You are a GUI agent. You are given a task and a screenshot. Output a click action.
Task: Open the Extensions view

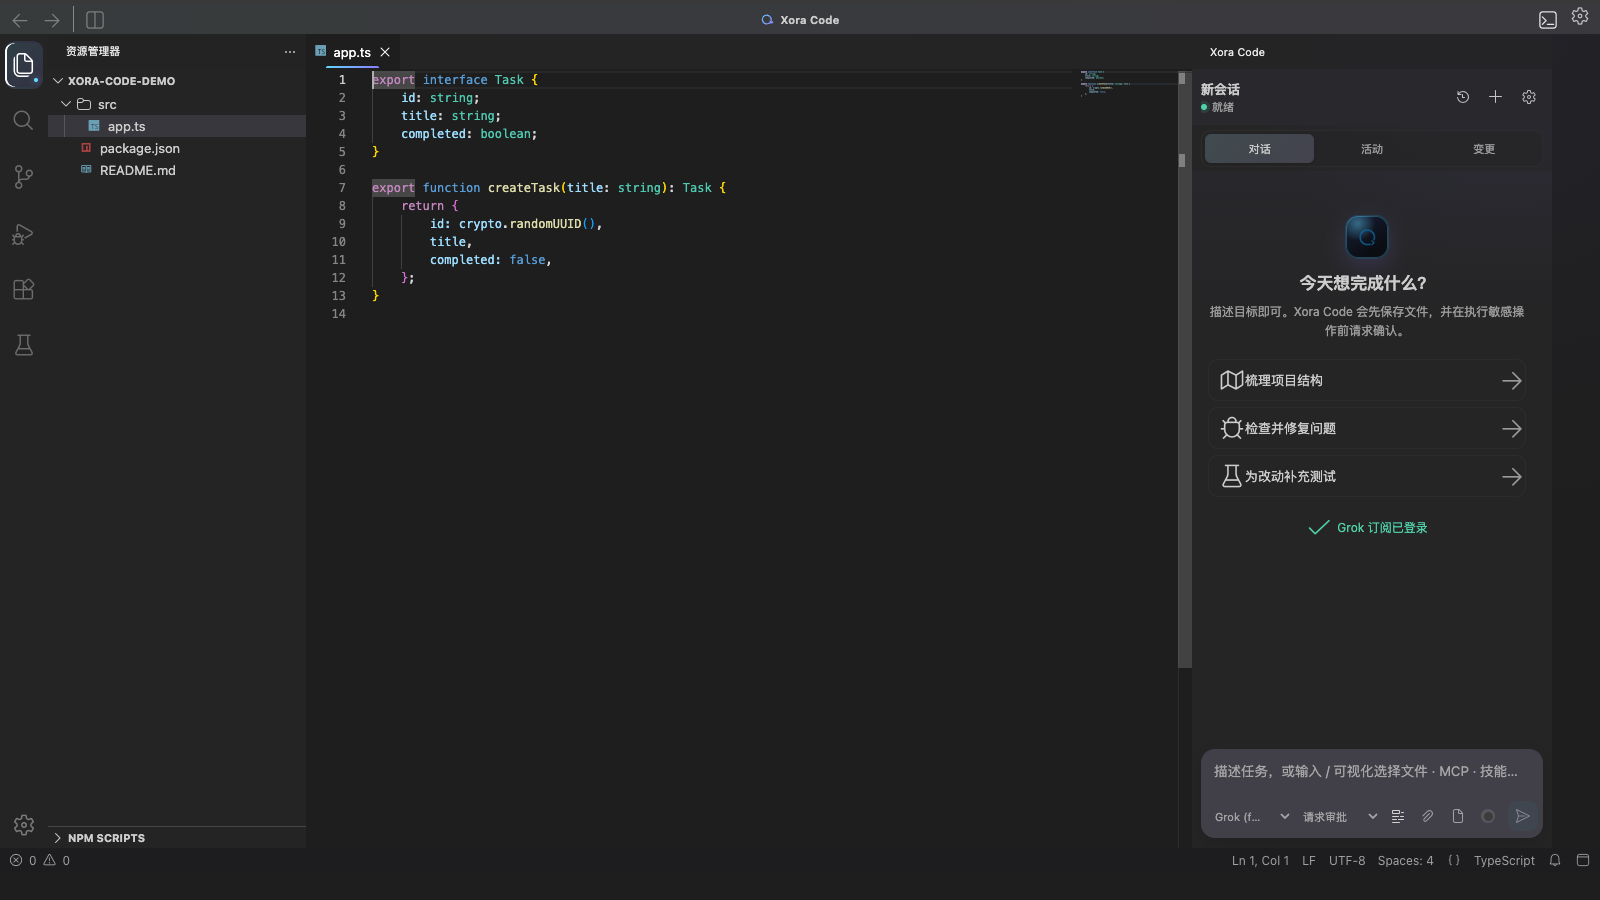tap(24, 290)
